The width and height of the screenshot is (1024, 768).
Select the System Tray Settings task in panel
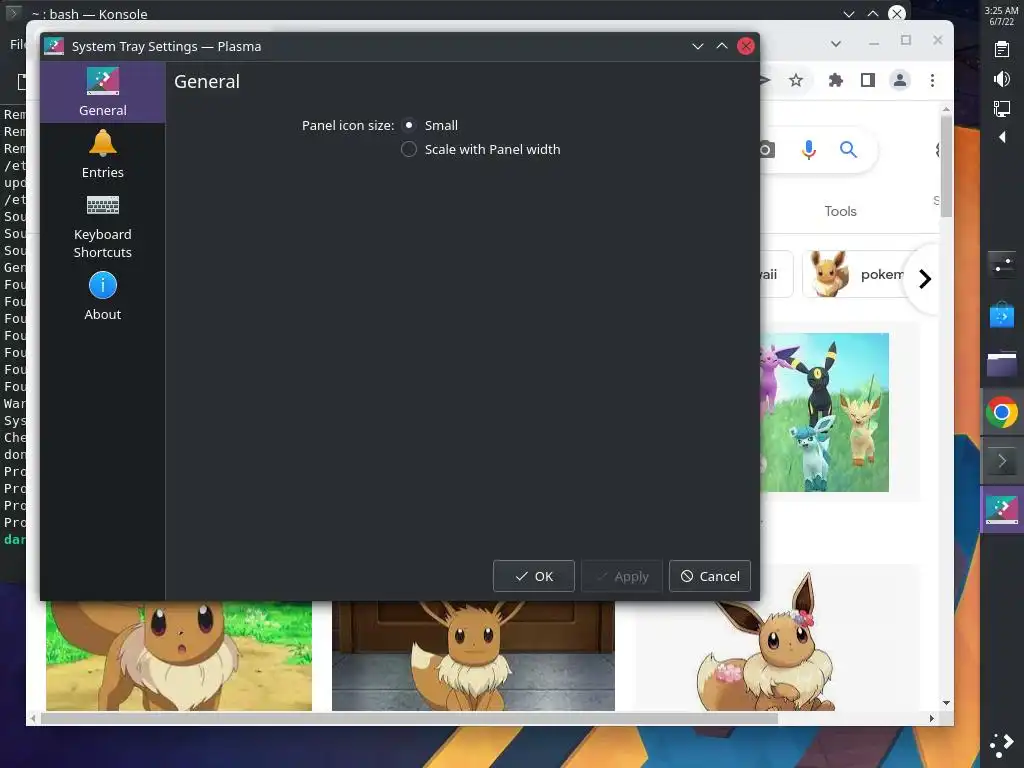tap(1001, 510)
